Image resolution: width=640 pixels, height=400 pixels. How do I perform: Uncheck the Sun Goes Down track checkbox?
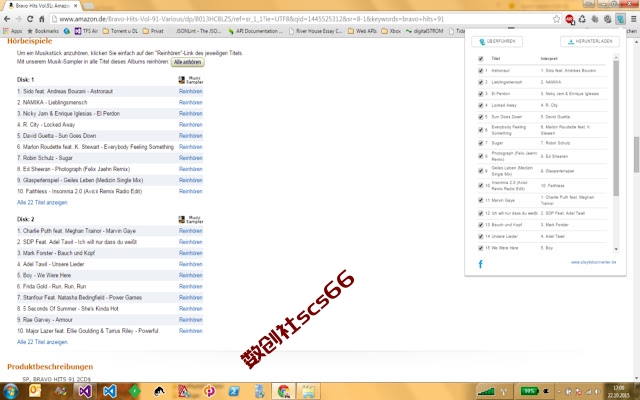pyautogui.click(x=481, y=117)
